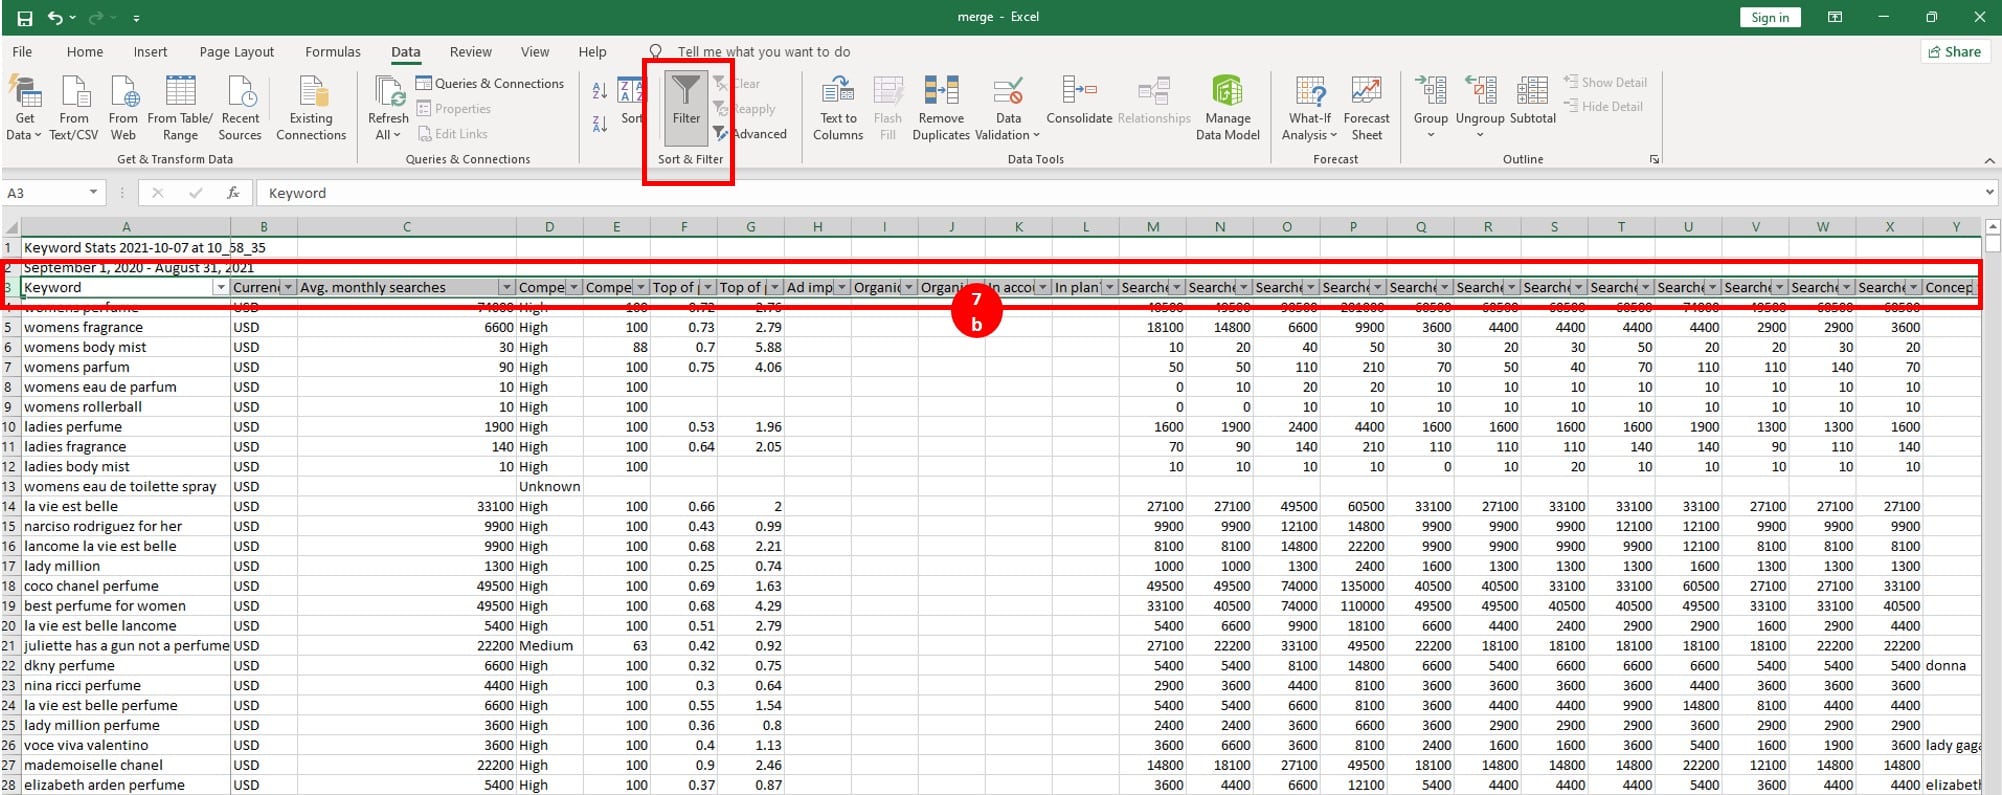This screenshot has width=2002, height=795.
Task: Create a Forecast Sheet
Action: click(x=1366, y=108)
